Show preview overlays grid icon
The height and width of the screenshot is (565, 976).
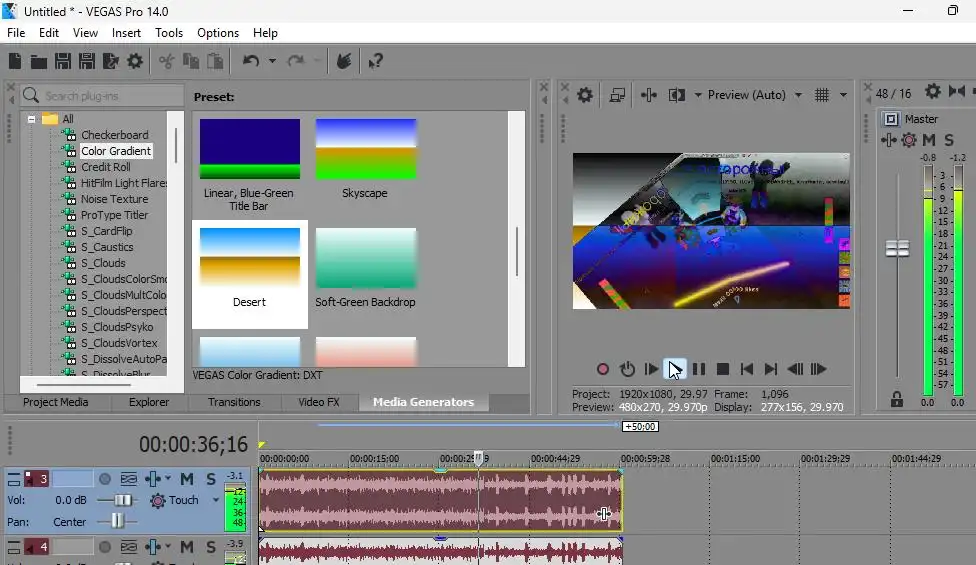coord(822,95)
